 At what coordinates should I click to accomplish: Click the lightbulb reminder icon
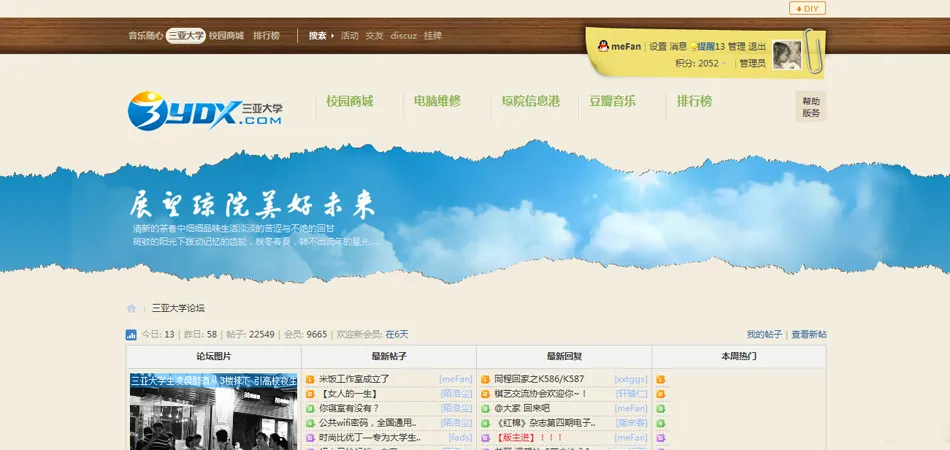[x=694, y=47]
